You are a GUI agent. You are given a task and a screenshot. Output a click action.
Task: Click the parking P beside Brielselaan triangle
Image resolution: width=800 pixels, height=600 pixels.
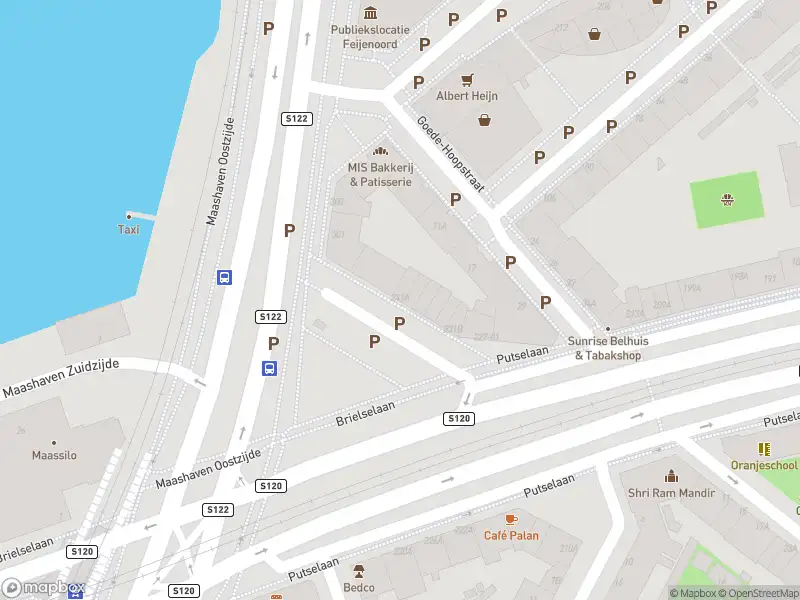[374, 341]
